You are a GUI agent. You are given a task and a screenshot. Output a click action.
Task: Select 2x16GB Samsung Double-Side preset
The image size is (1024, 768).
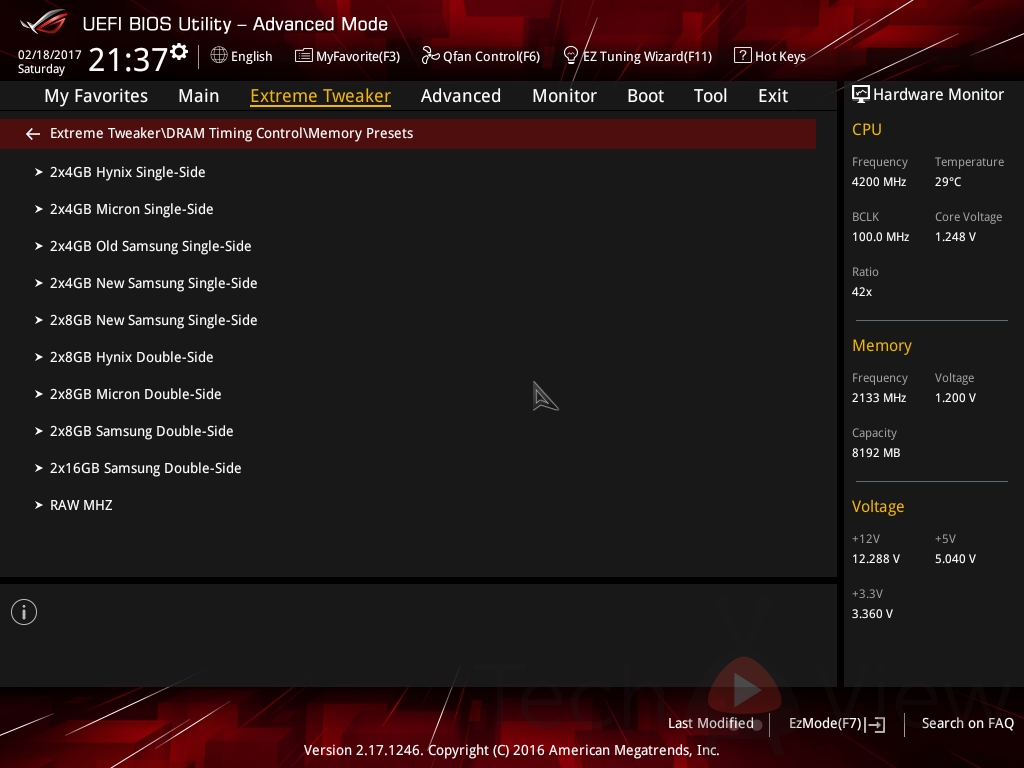tap(145, 468)
